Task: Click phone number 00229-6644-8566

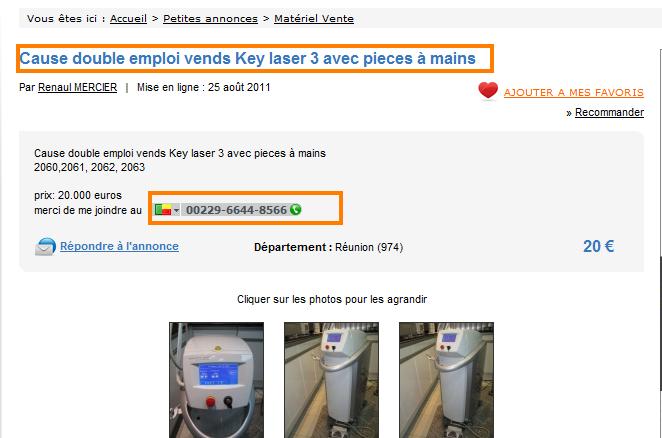Action: pos(236,210)
